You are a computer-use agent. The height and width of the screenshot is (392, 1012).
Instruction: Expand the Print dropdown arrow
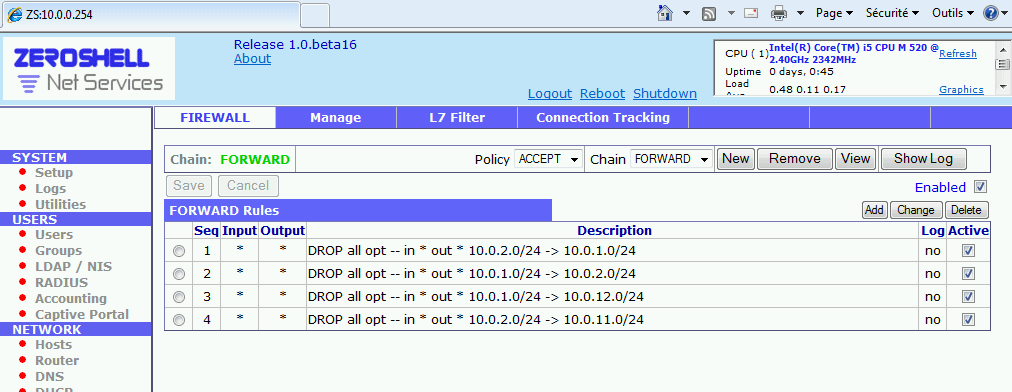pos(800,13)
